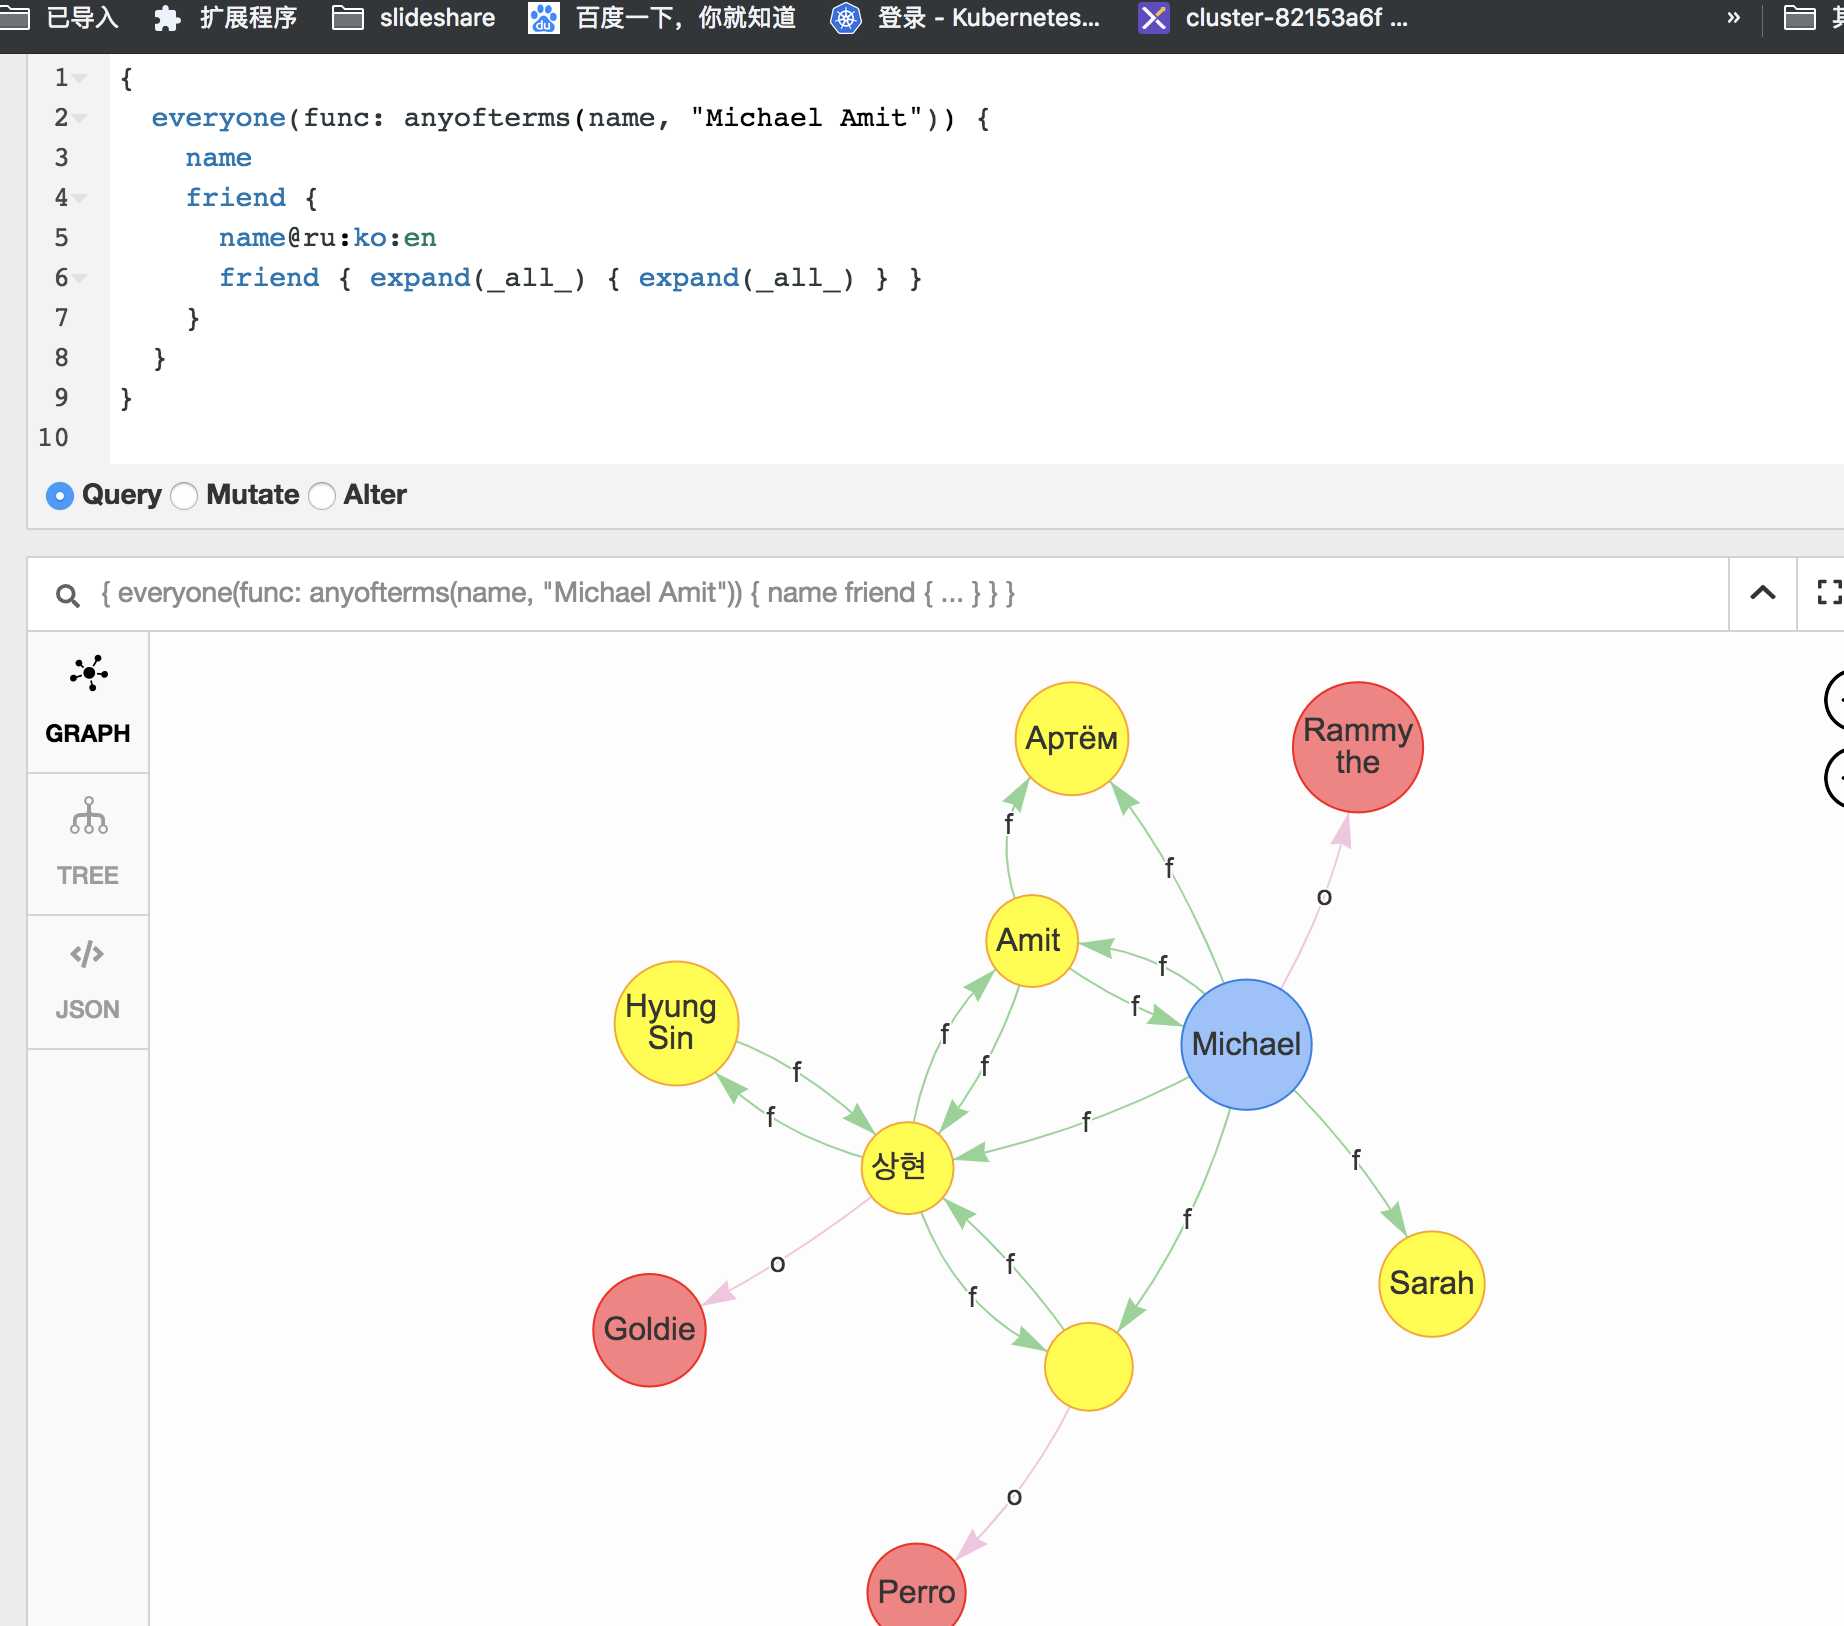Fold nested friend block at line 6
The height and width of the screenshot is (1626, 1844).
[x=80, y=278]
